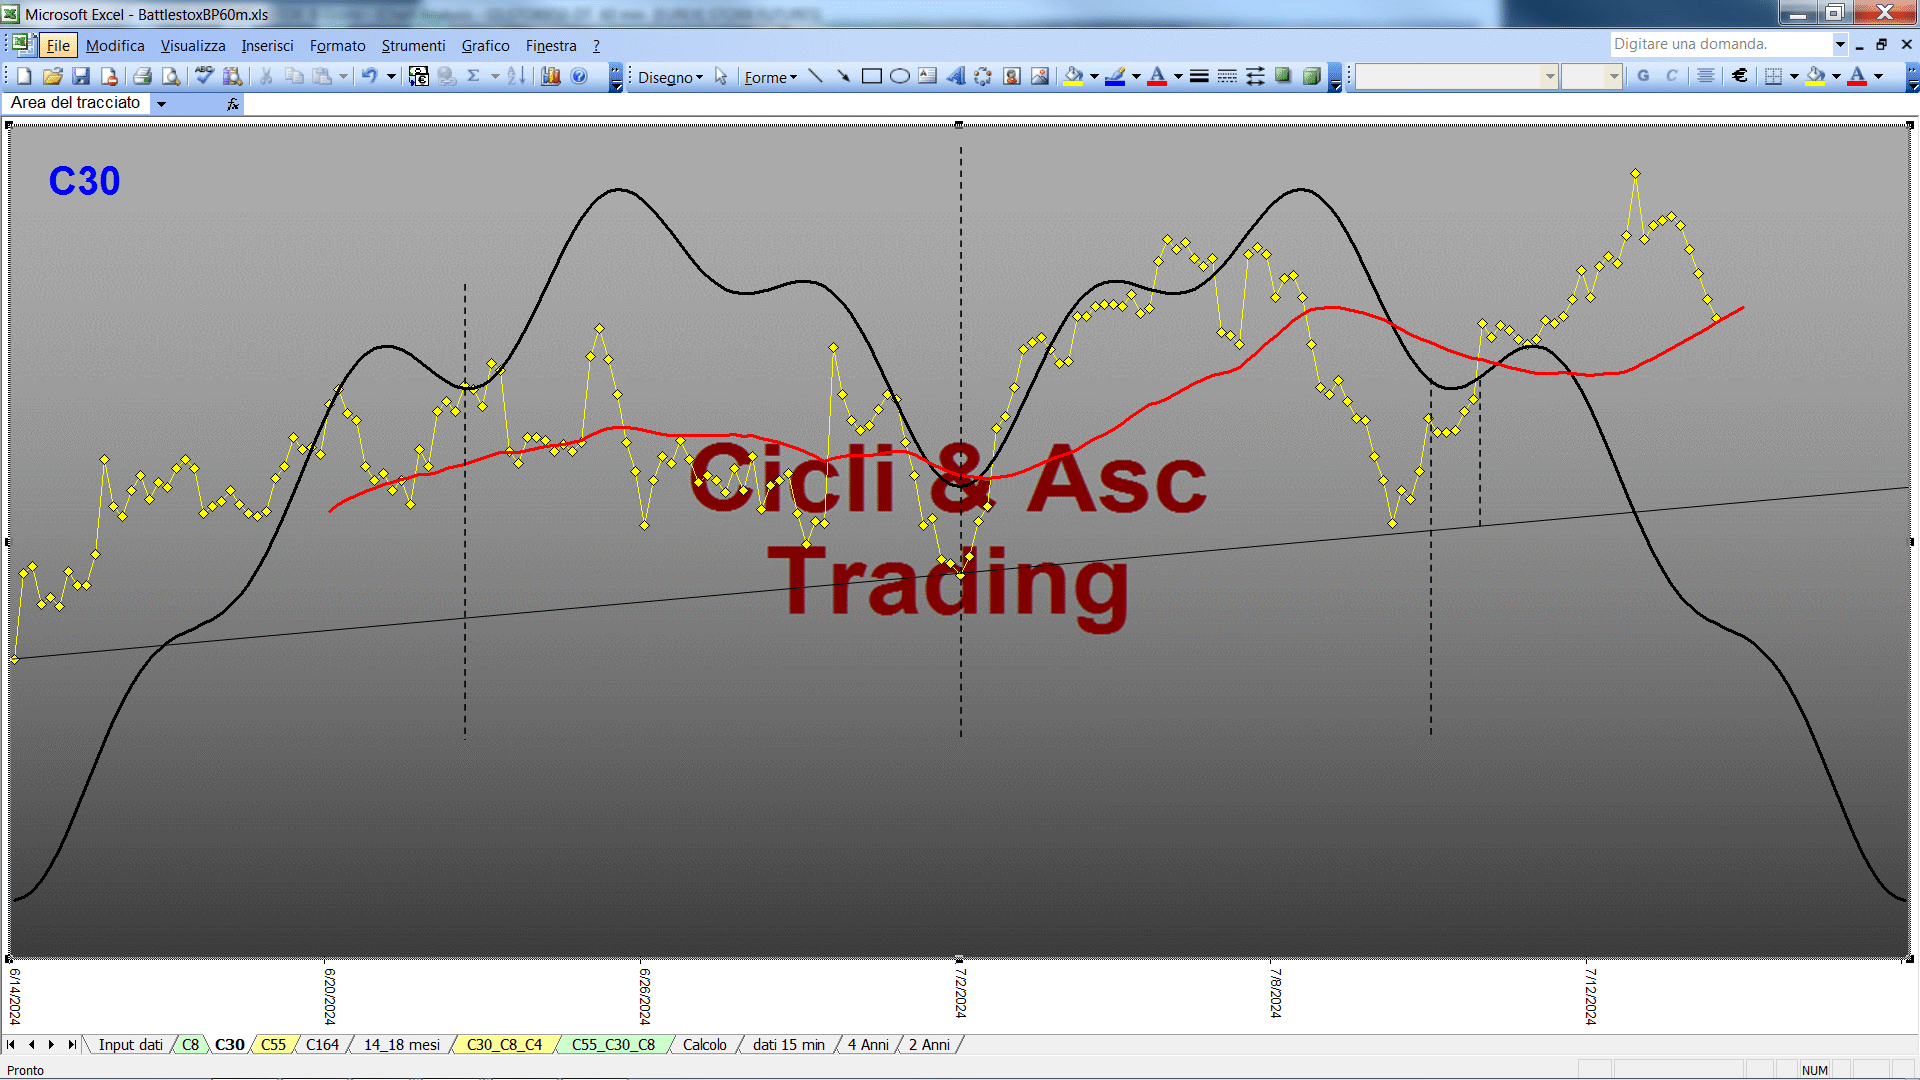The image size is (1920, 1080).
Task: Switch to the C55 sheet tab
Action: [273, 1044]
